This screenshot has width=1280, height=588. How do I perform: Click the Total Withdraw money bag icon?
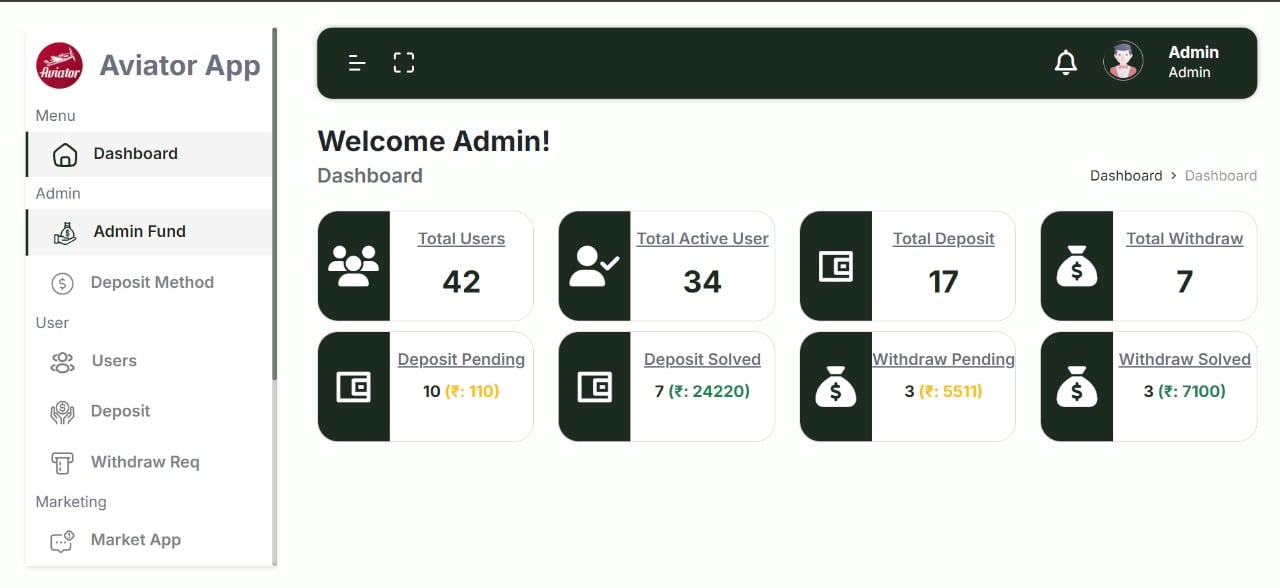[x=1077, y=266]
